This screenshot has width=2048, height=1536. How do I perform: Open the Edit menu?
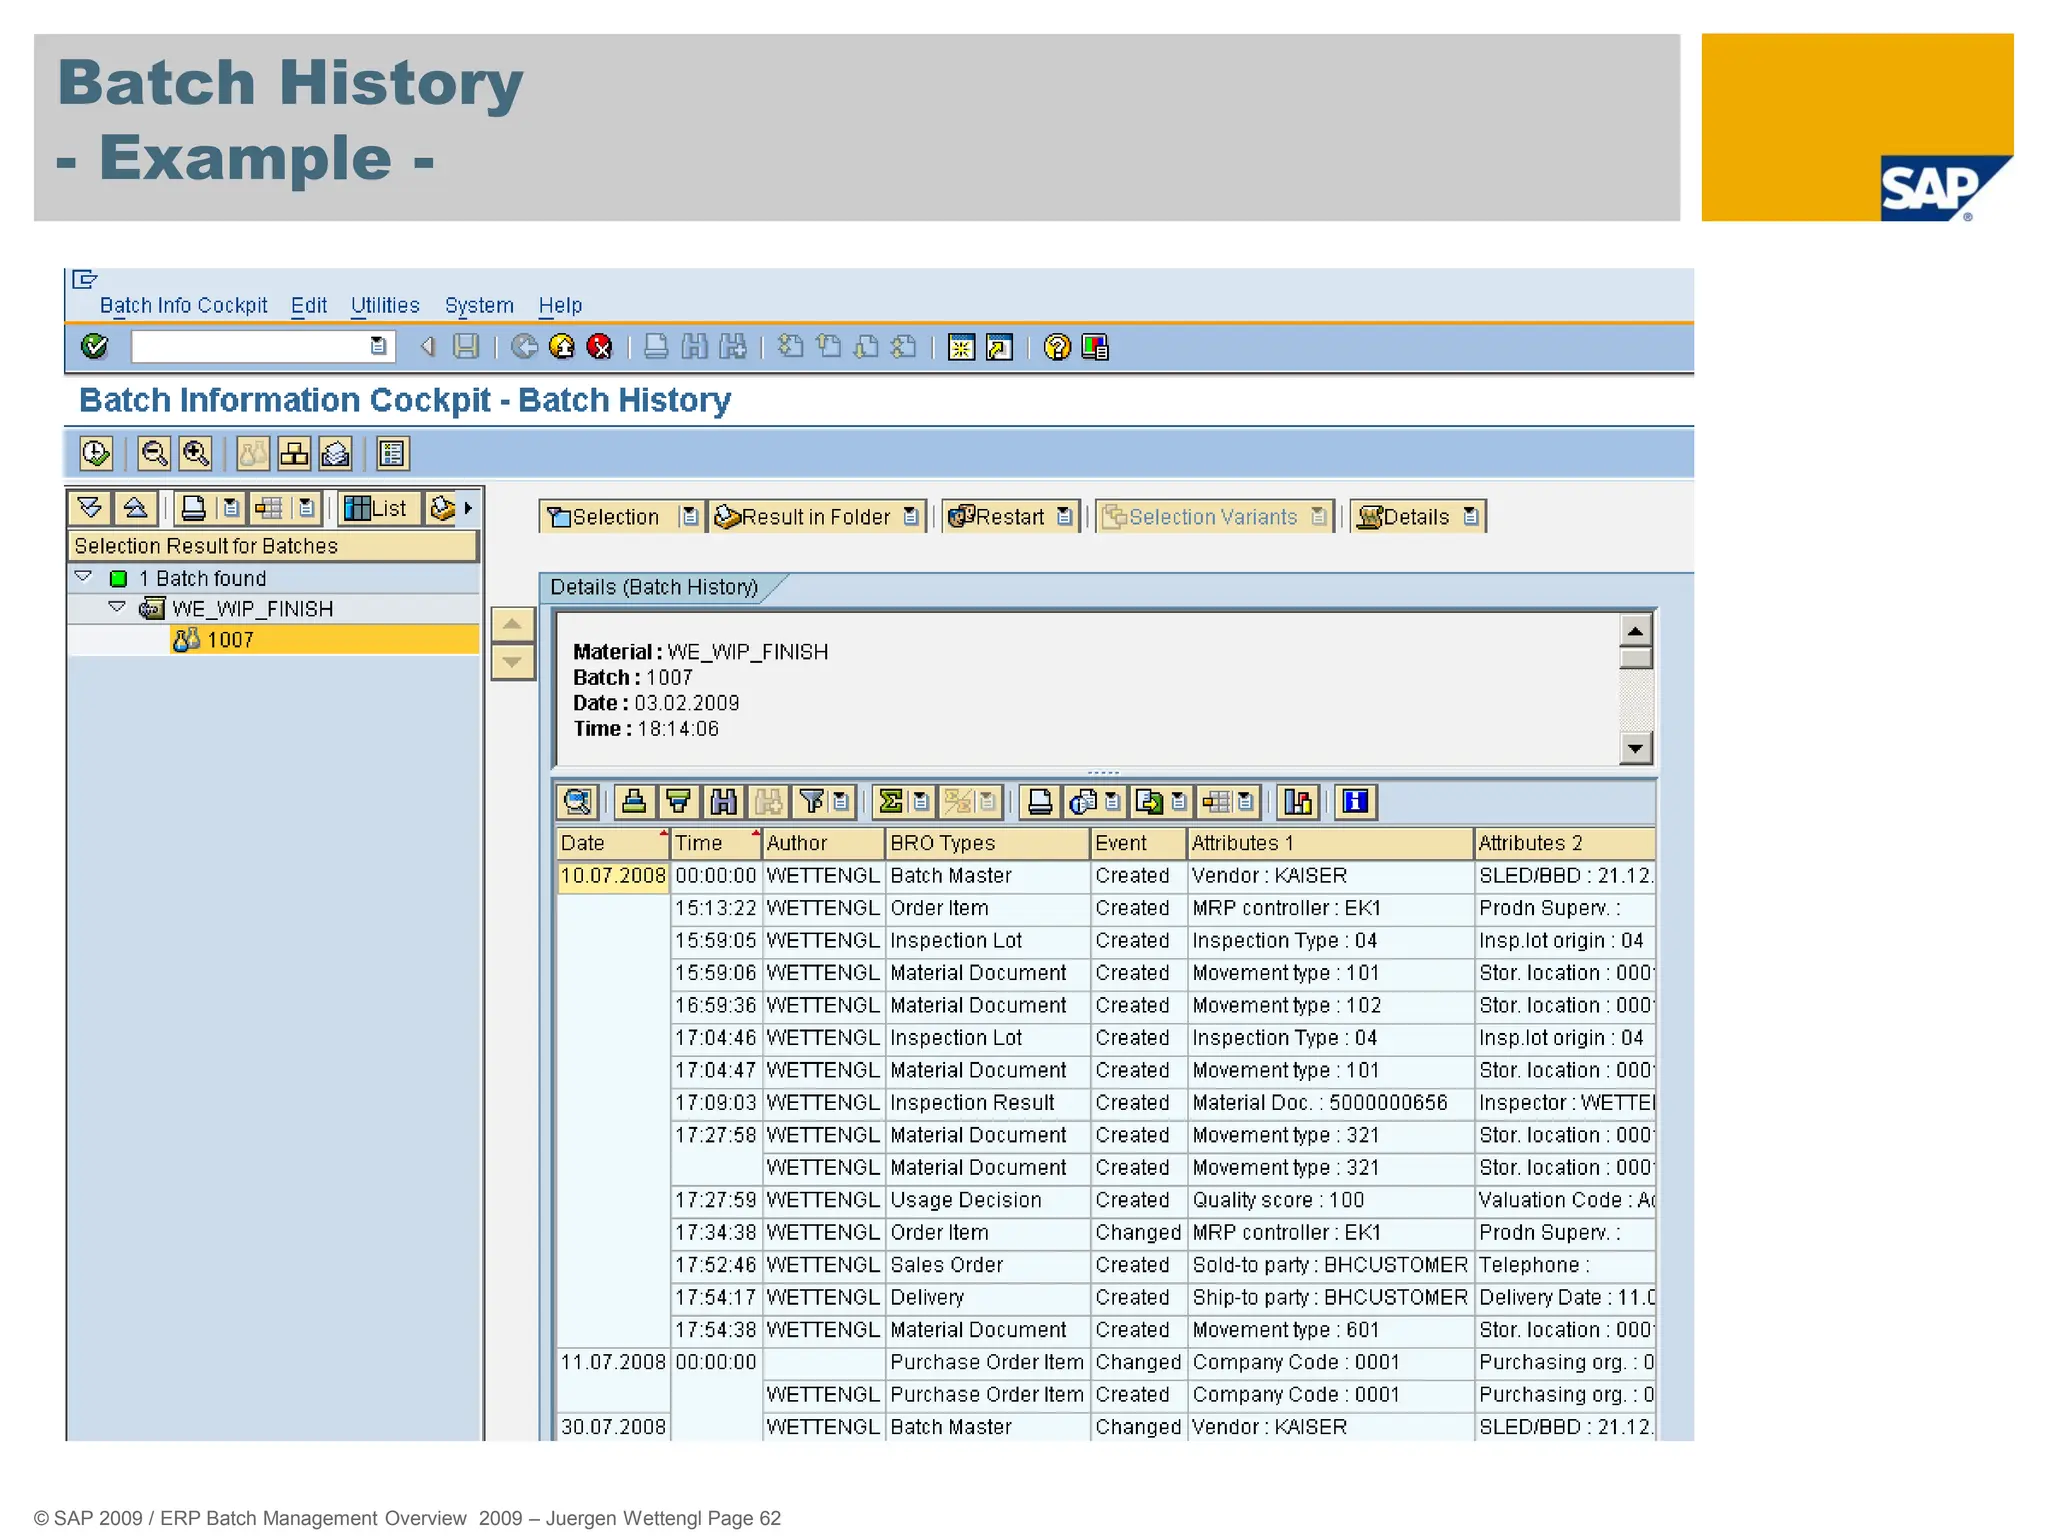pyautogui.click(x=309, y=305)
